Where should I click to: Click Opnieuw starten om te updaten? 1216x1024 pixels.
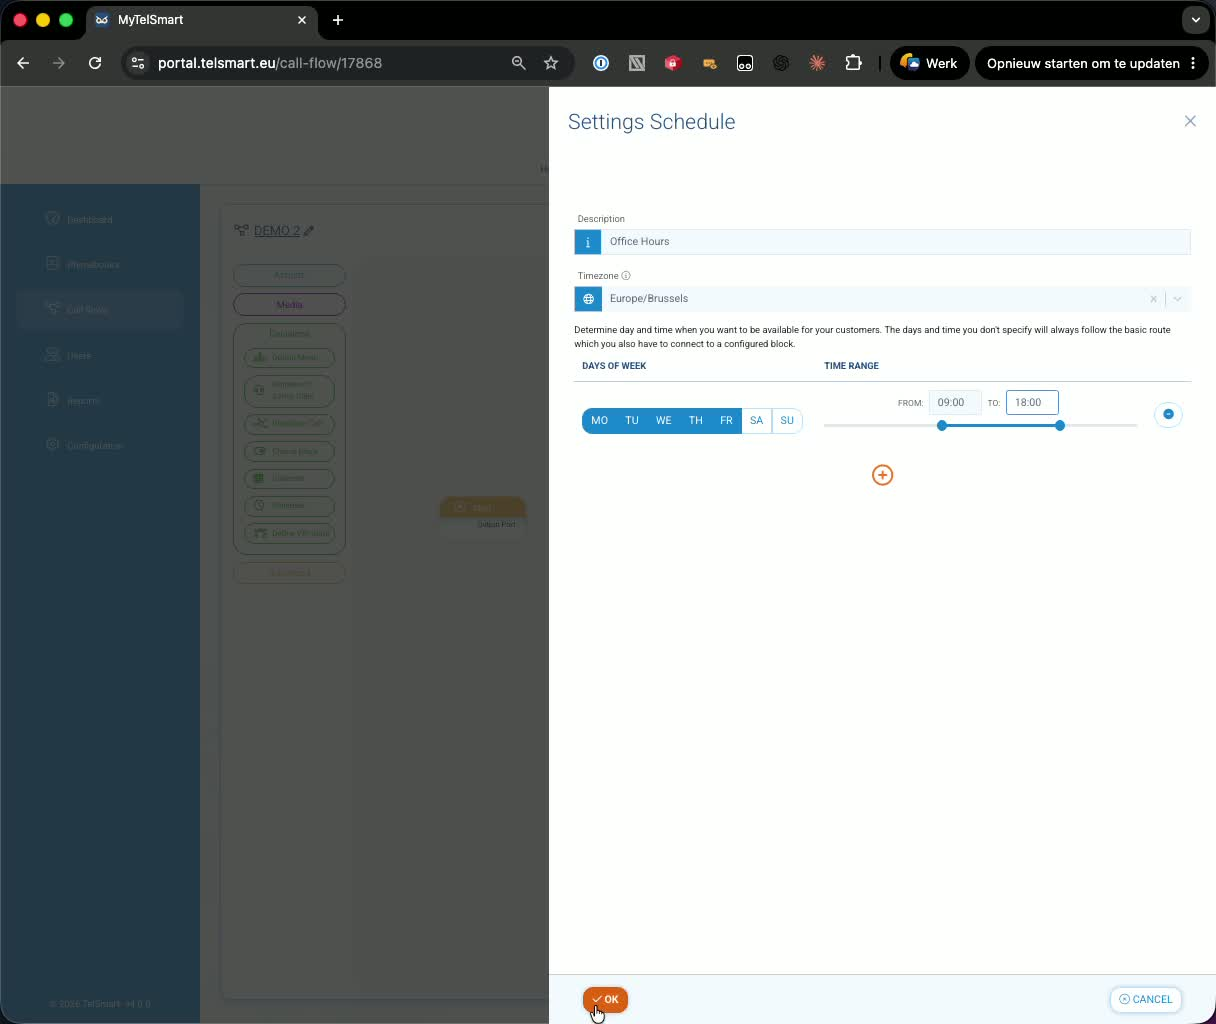point(1083,63)
